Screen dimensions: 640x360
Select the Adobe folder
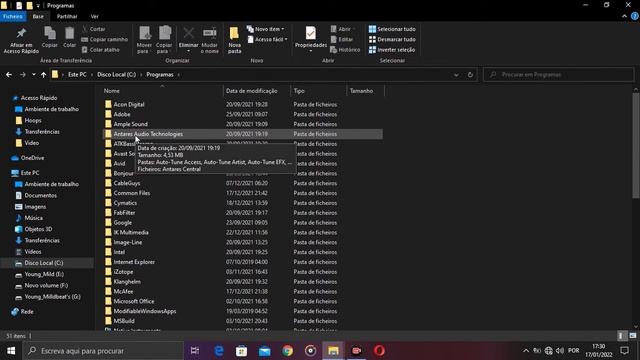(x=122, y=114)
